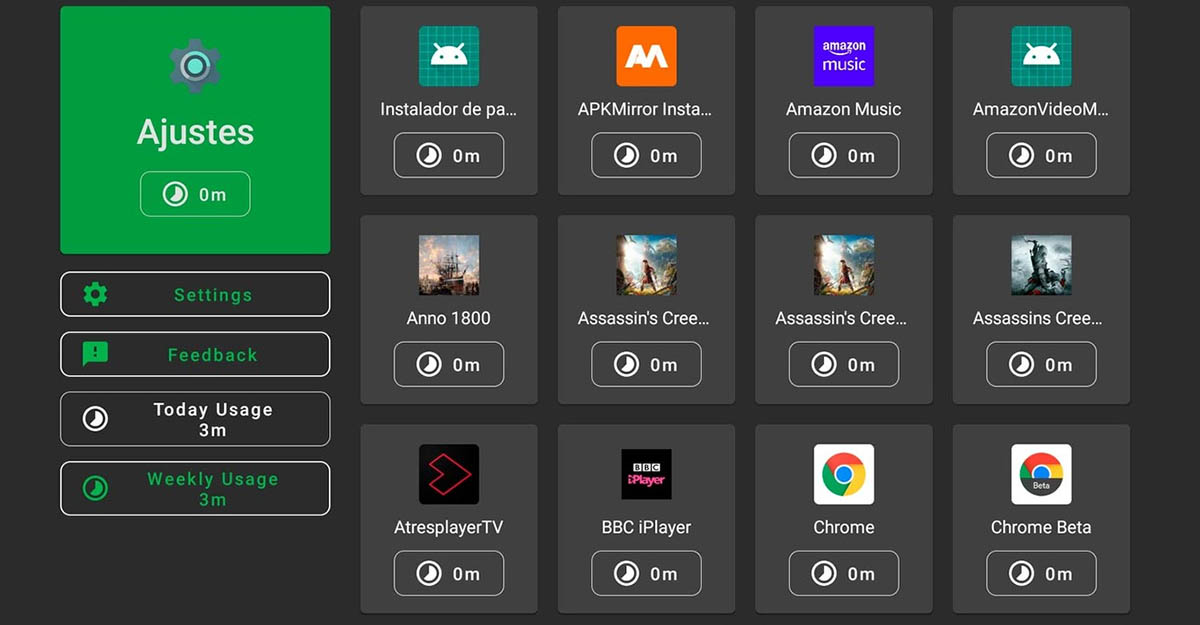This screenshot has height=625, width=1200.
Task: Click the Feedback speech bubble icon
Action: click(95, 354)
